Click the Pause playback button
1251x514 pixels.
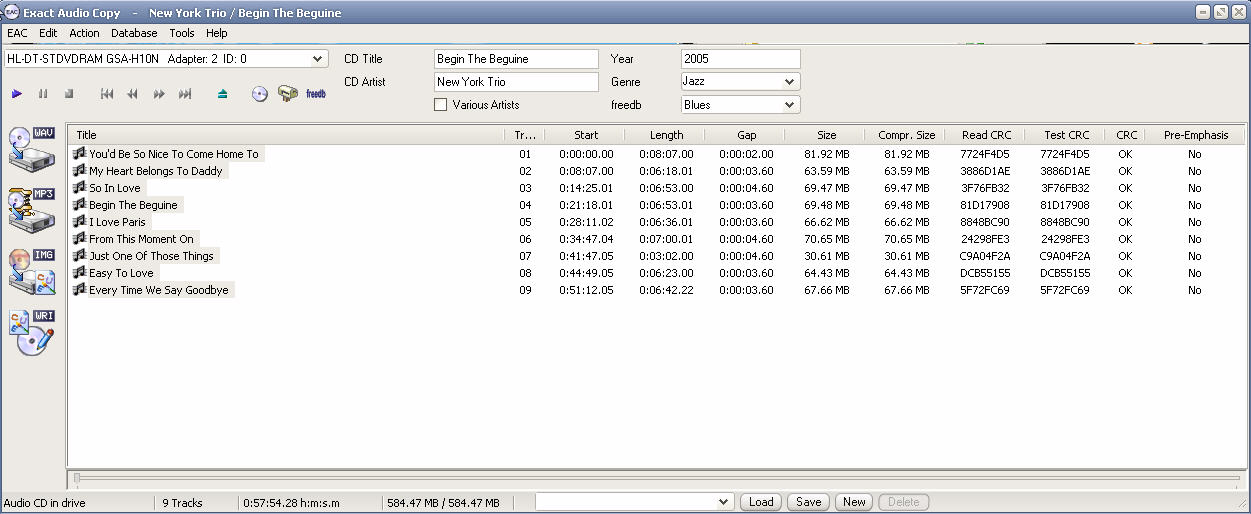coord(43,94)
